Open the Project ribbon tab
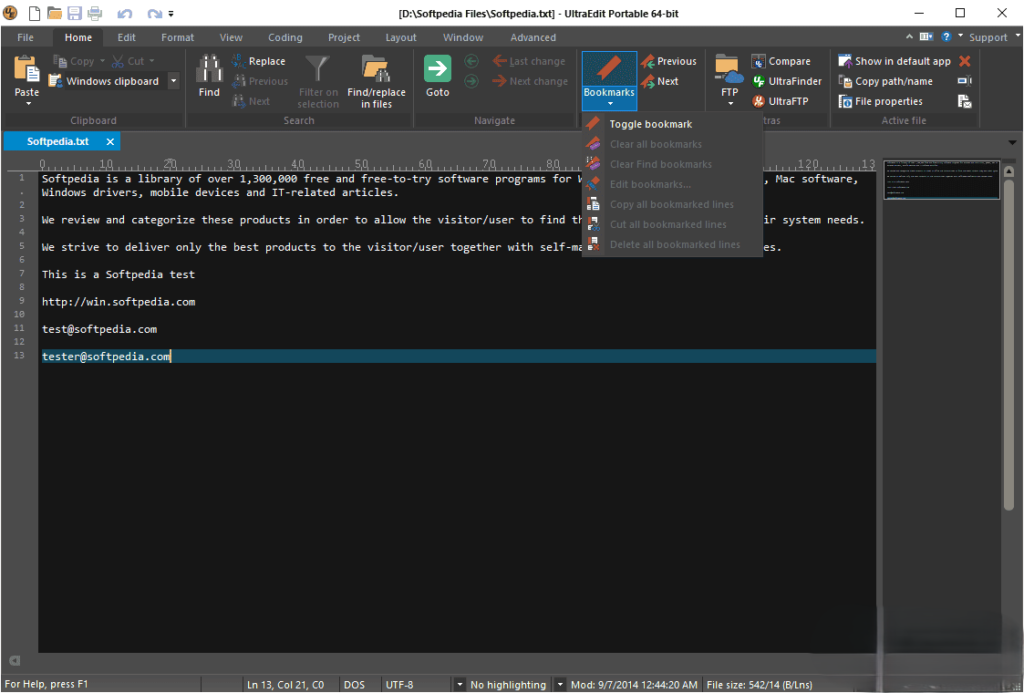 pos(344,38)
